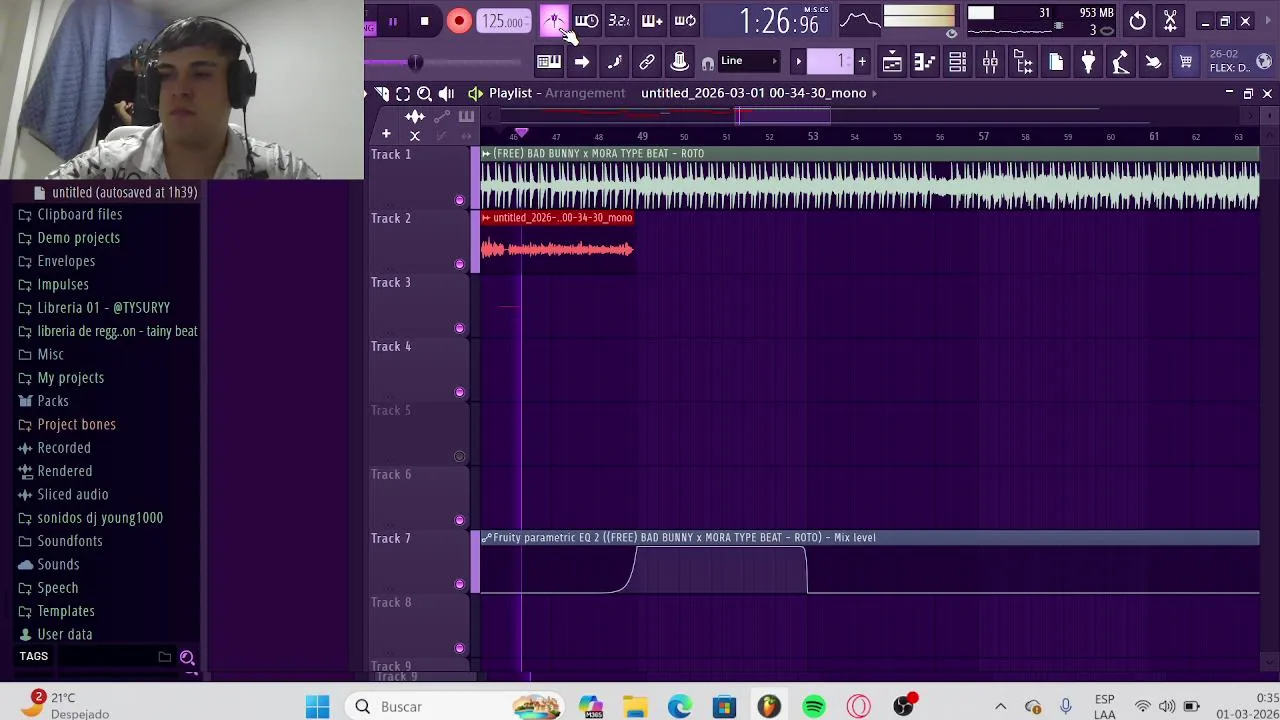Image resolution: width=1280 pixels, height=720 pixels.
Task: Open the BAD BUNNY x MORA clip menu arrow
Action: (486, 154)
